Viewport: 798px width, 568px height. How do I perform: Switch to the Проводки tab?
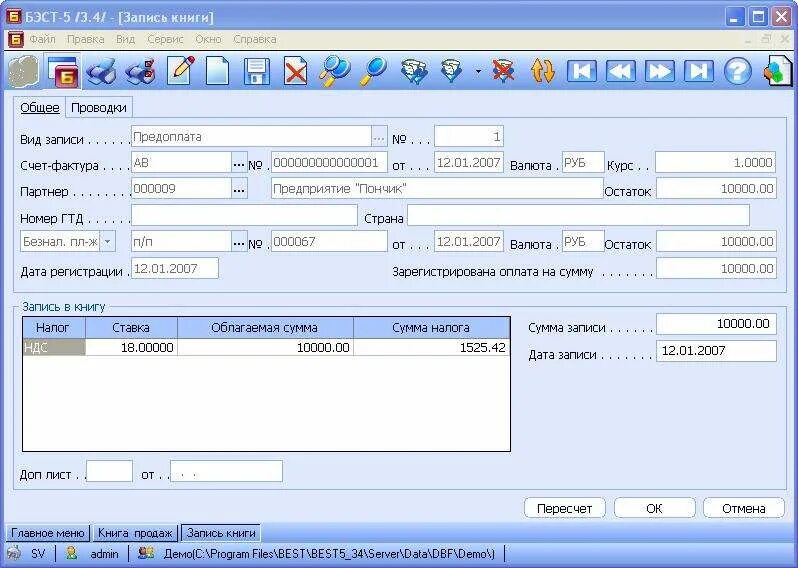(x=99, y=107)
